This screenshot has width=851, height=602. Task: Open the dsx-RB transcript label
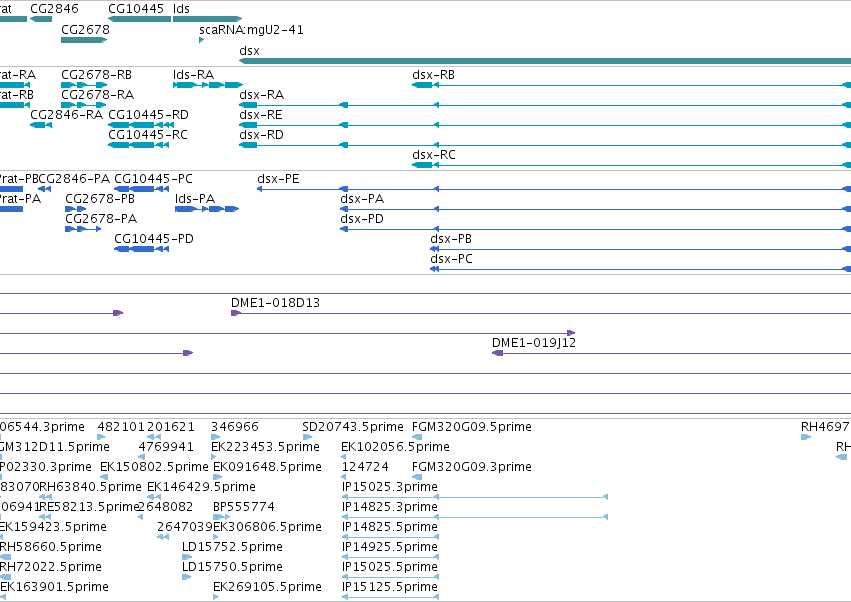(x=433, y=74)
